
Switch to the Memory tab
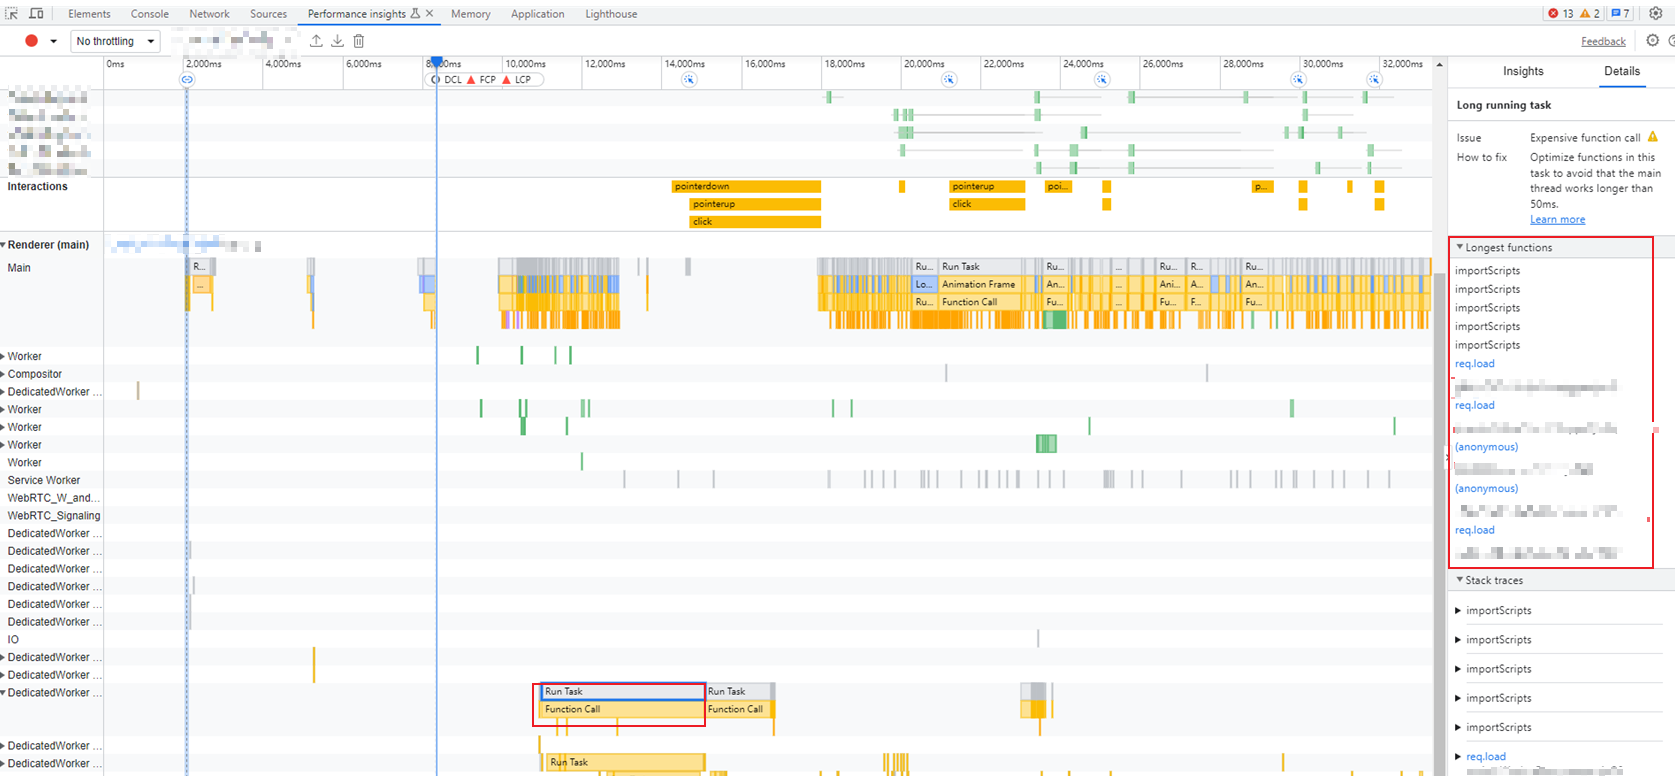click(470, 14)
